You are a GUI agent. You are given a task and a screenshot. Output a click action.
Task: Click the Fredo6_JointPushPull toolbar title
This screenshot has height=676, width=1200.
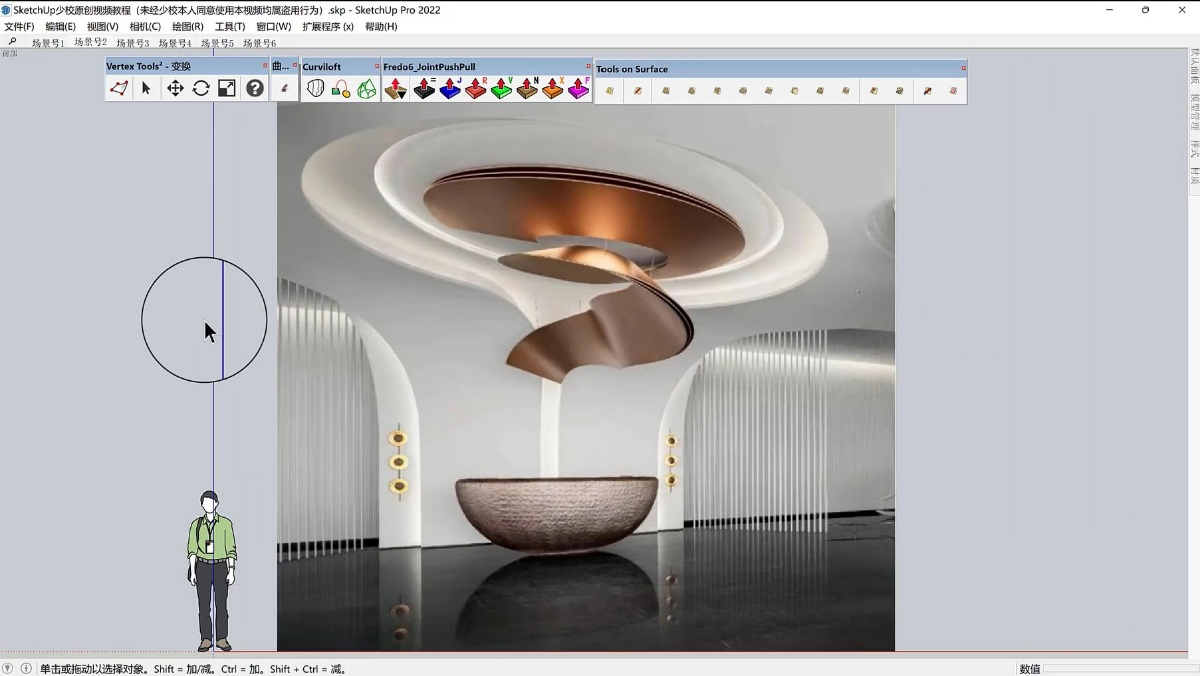pyautogui.click(x=429, y=67)
